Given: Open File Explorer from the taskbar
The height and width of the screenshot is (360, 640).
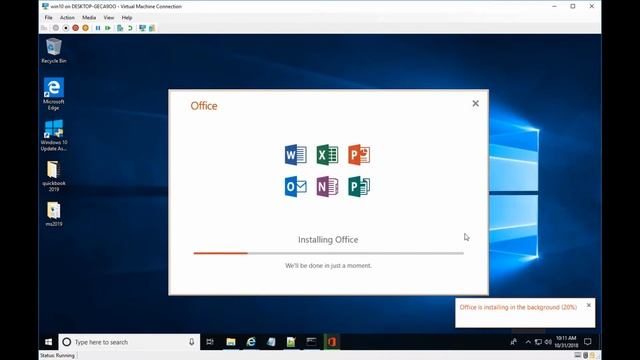Looking at the screenshot, I should click(231, 342).
